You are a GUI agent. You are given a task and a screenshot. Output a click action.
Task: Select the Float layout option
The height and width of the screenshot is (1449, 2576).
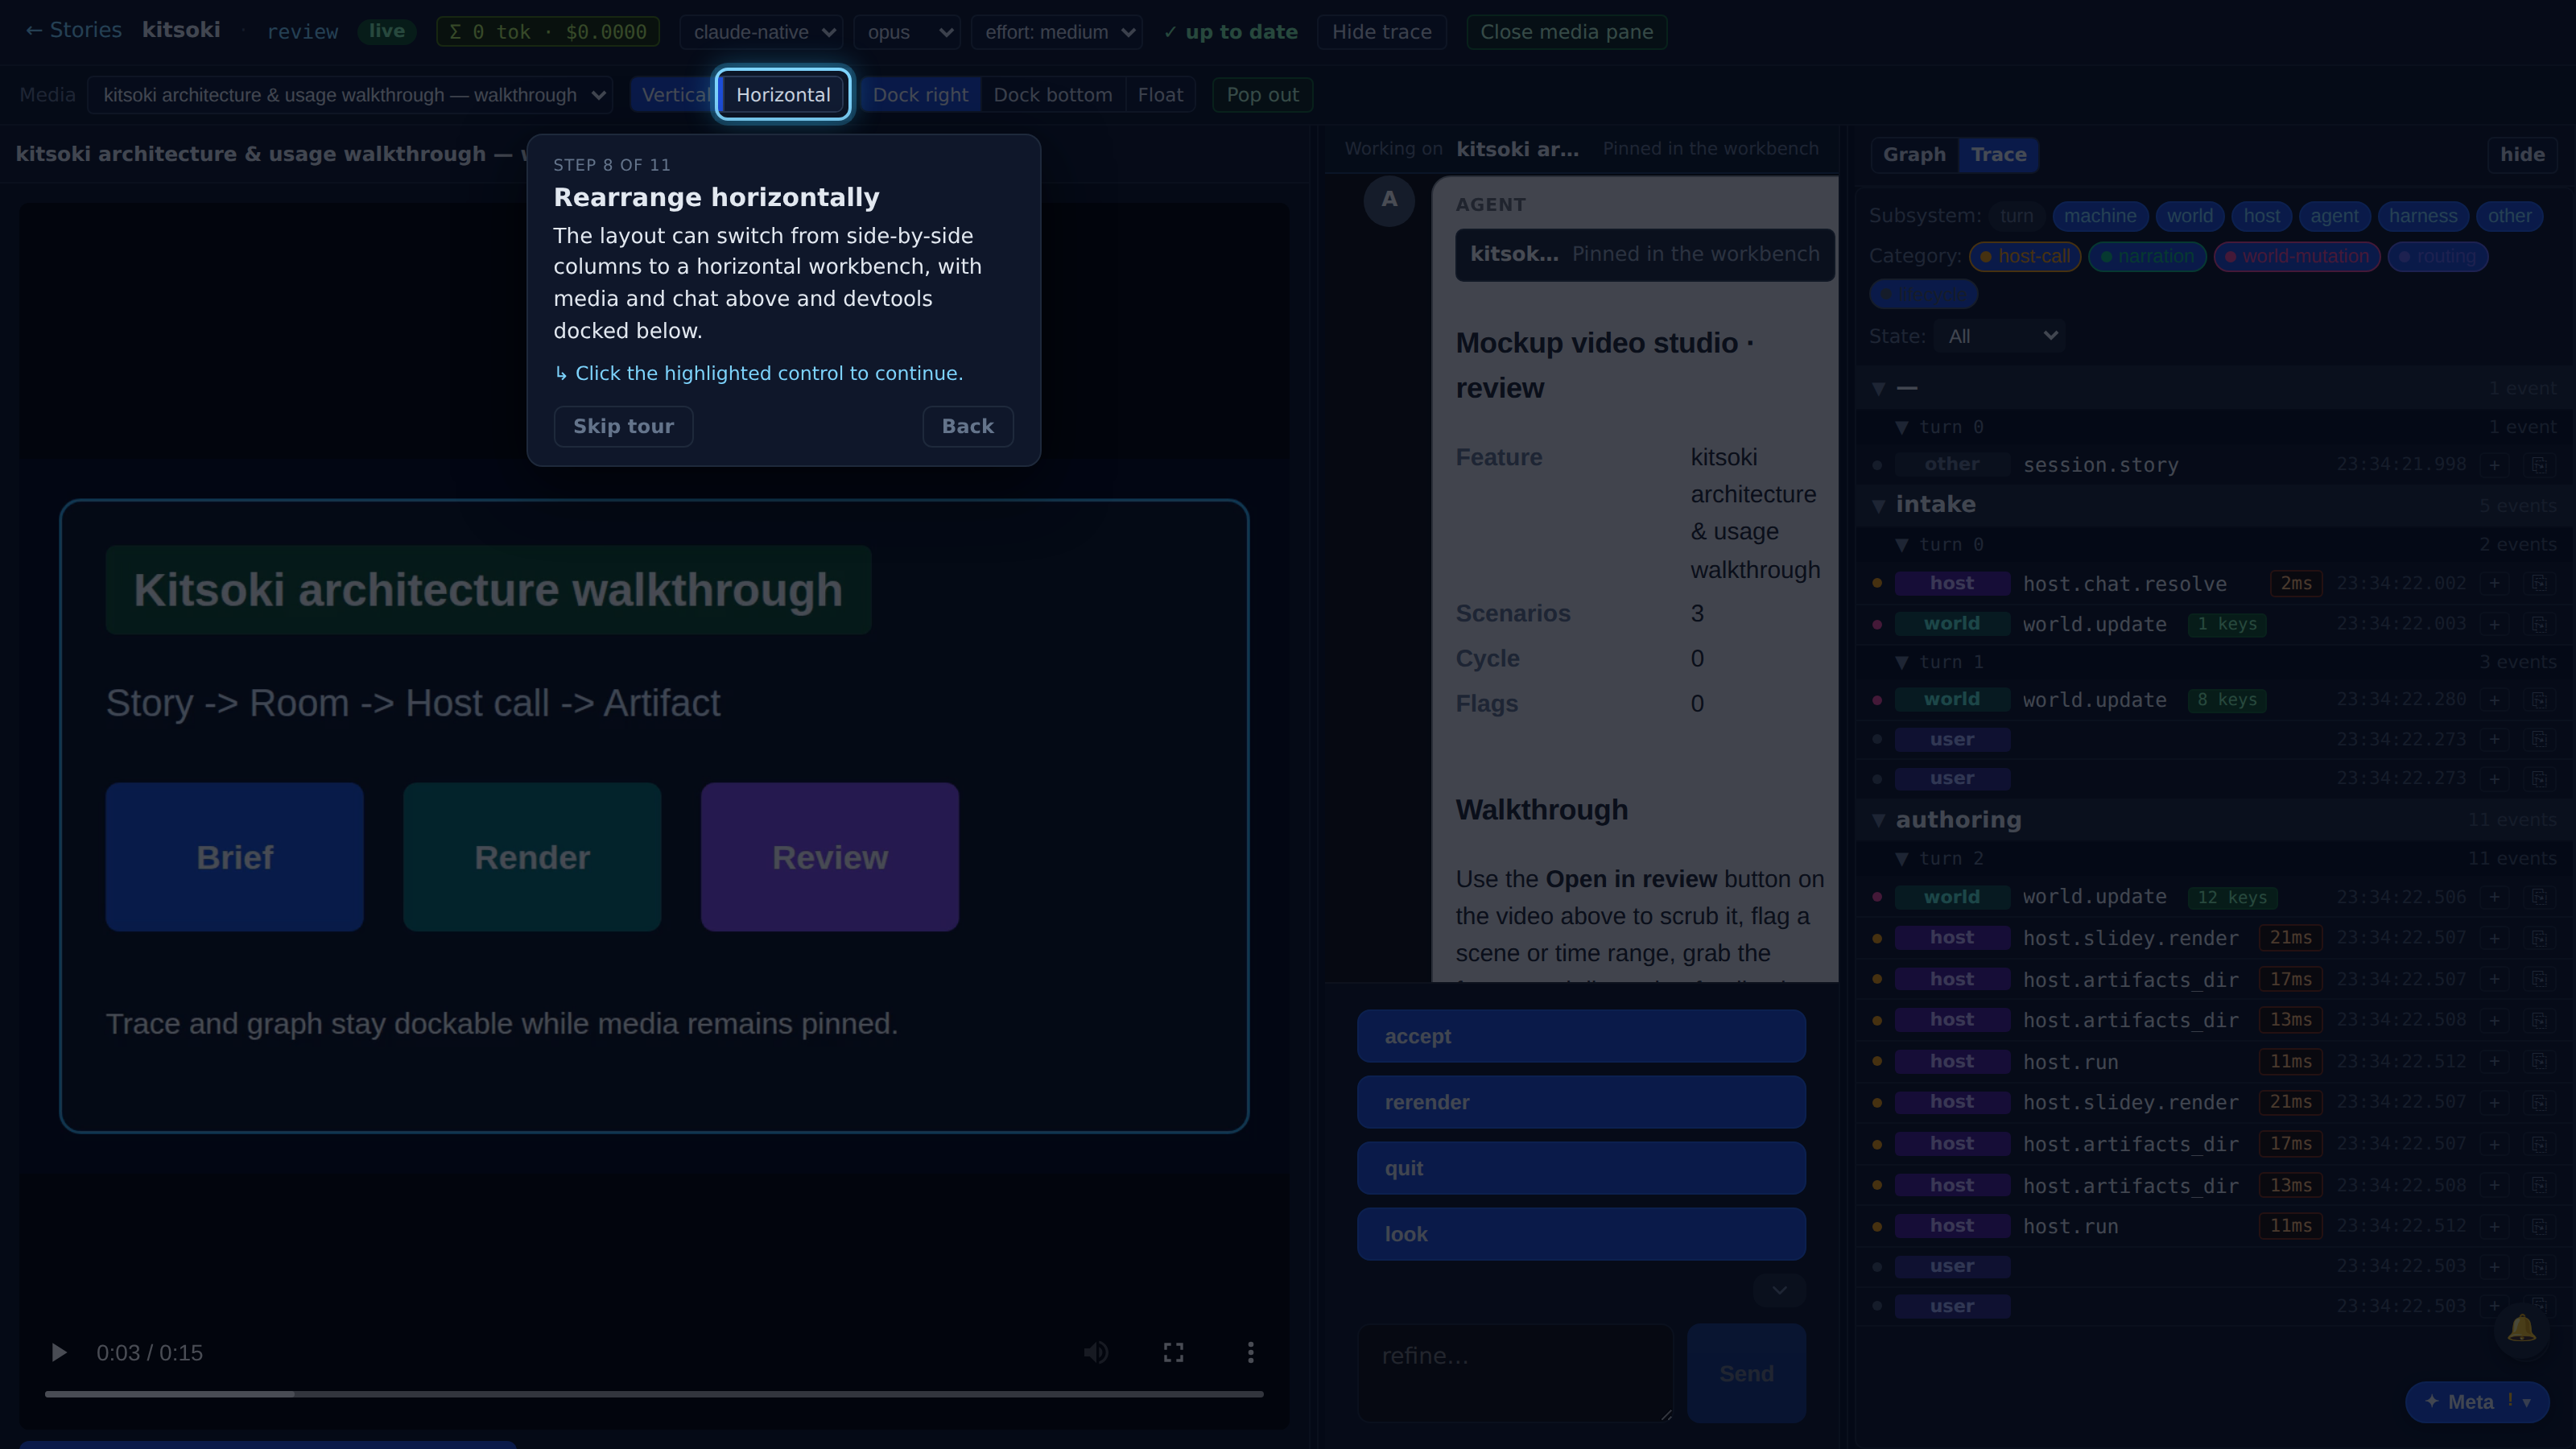tap(1160, 95)
